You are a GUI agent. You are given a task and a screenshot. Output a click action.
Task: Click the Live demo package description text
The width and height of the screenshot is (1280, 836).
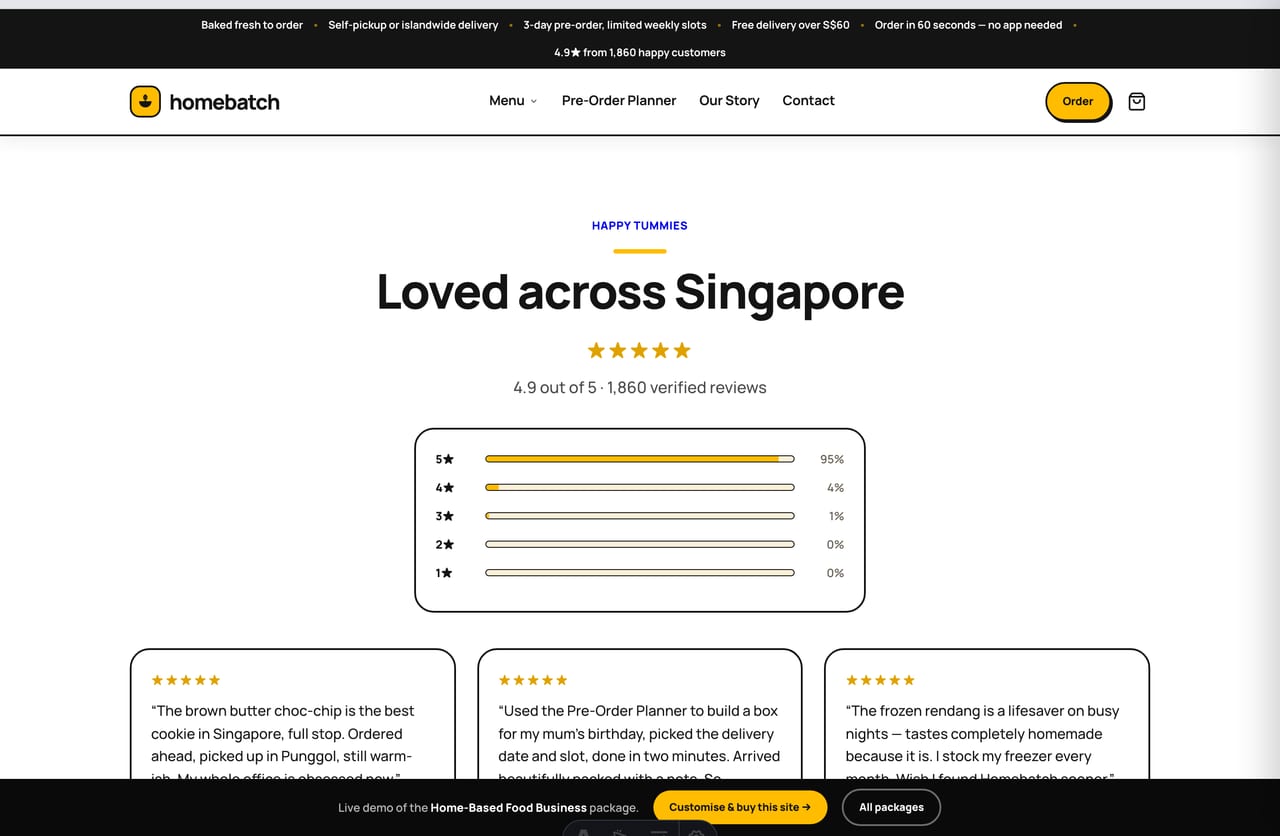[x=488, y=807]
